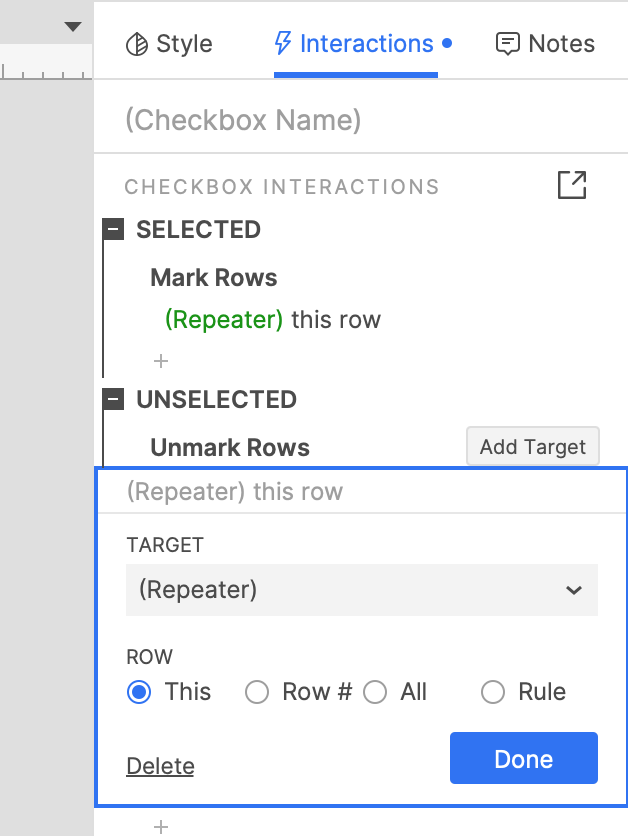
Task: Collapse the SELECTED event section
Action: [x=115, y=230]
